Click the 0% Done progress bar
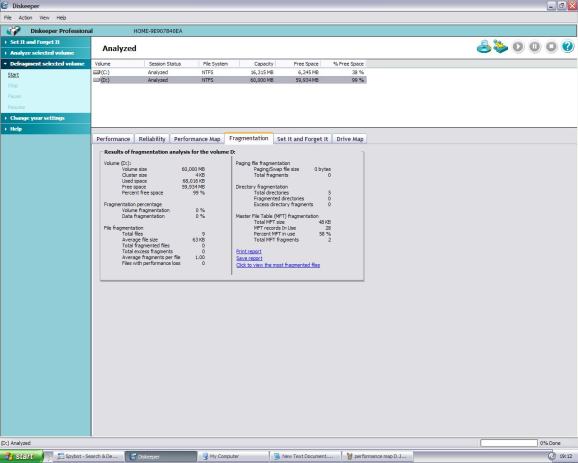 click(x=509, y=443)
